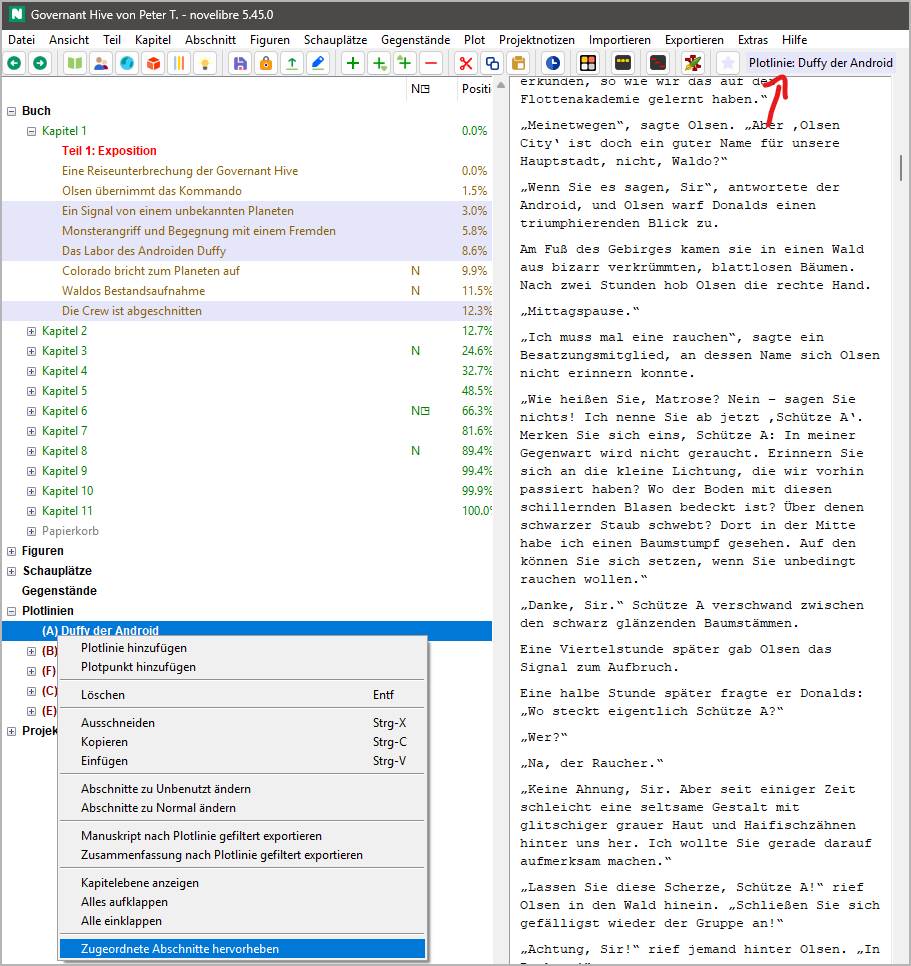Open the manuscript viewer book icon
The image size is (911, 966).
point(75,62)
